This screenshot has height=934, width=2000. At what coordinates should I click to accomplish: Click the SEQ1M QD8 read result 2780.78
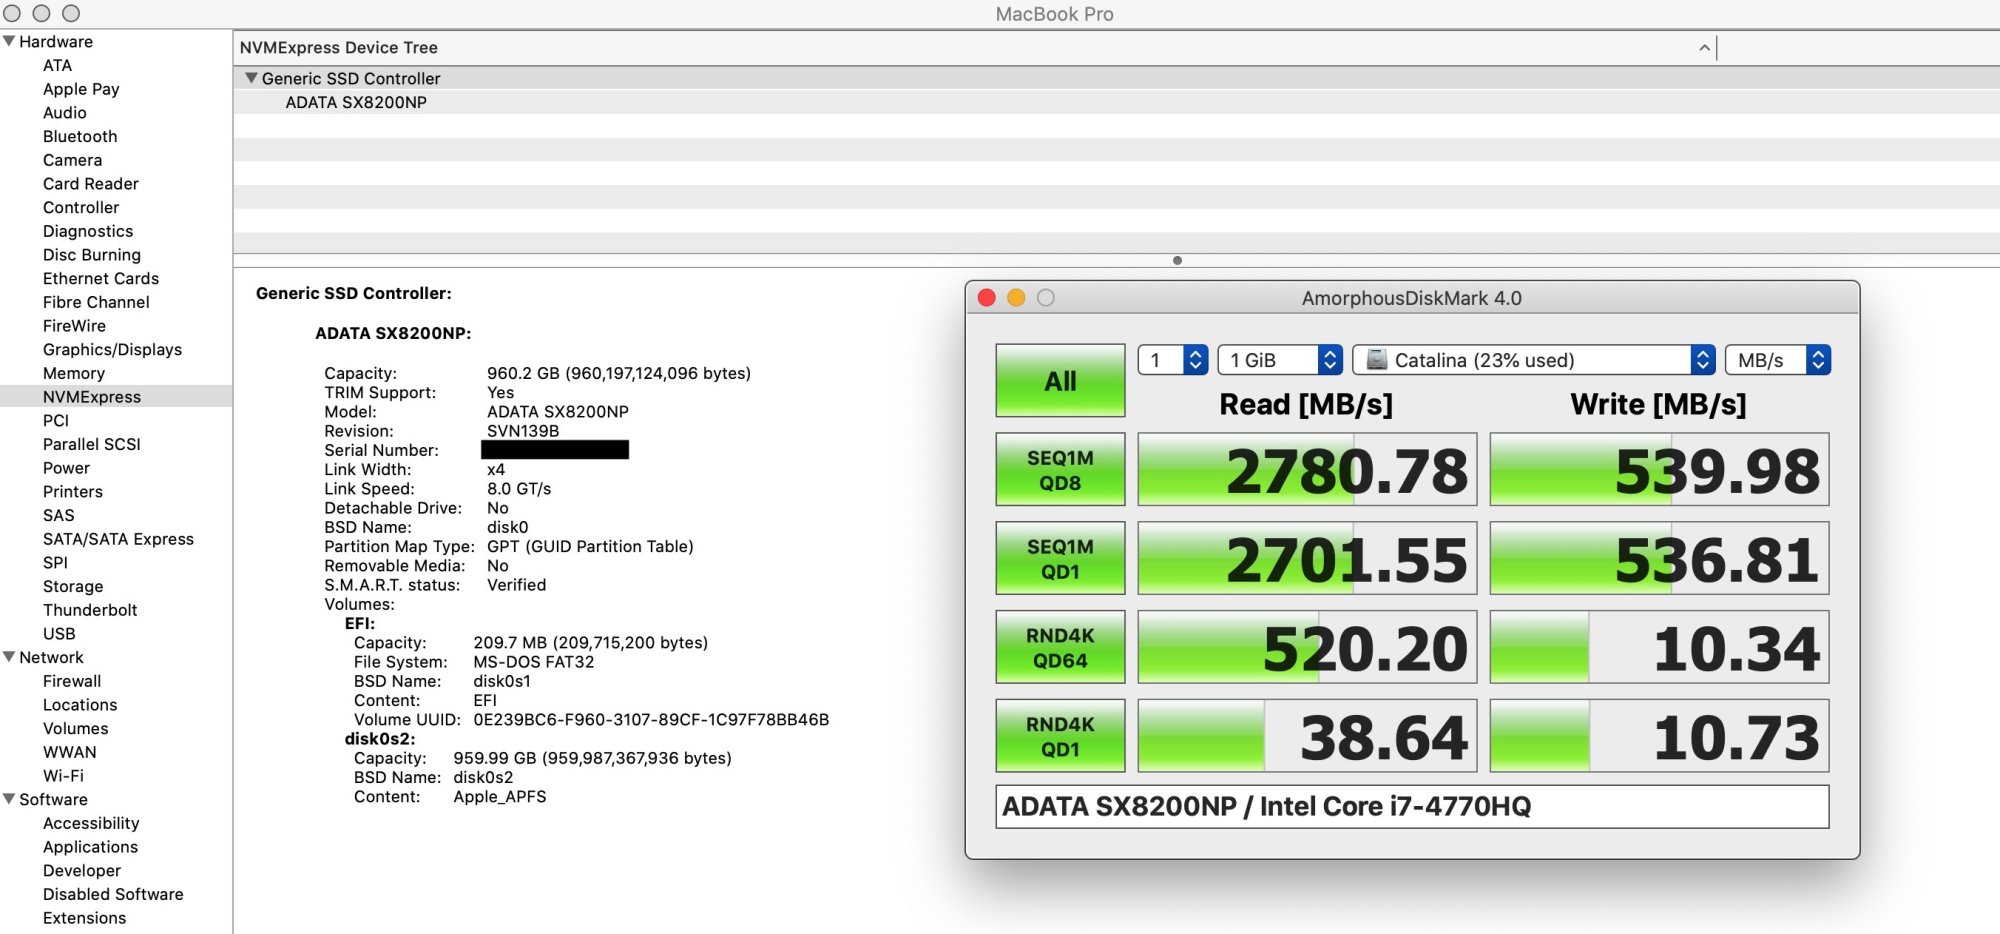1307,470
